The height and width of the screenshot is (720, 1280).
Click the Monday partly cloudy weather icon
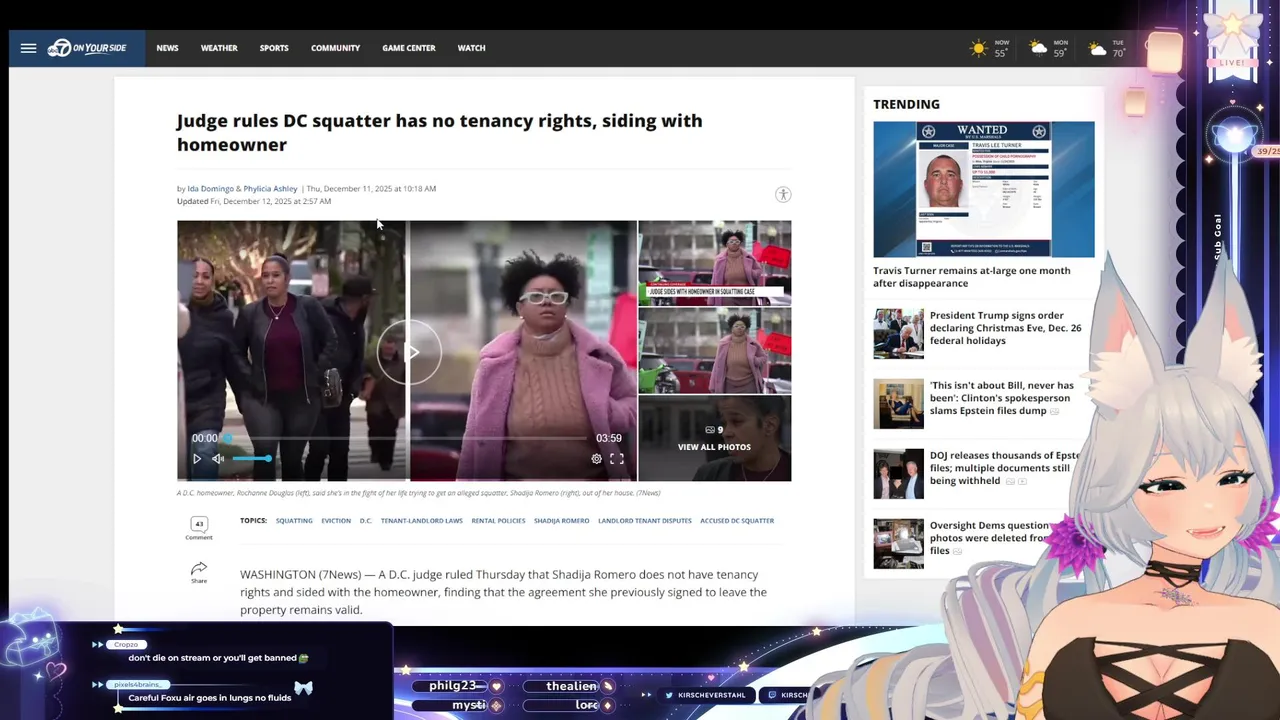[1039, 48]
